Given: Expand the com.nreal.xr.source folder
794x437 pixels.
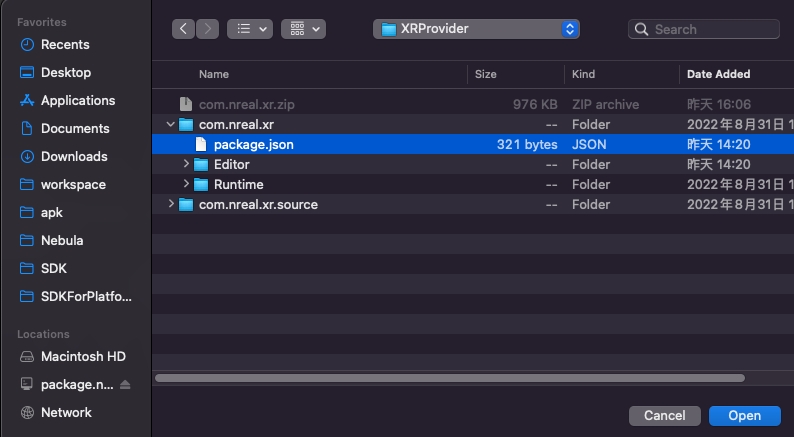Looking at the screenshot, I should [x=171, y=205].
